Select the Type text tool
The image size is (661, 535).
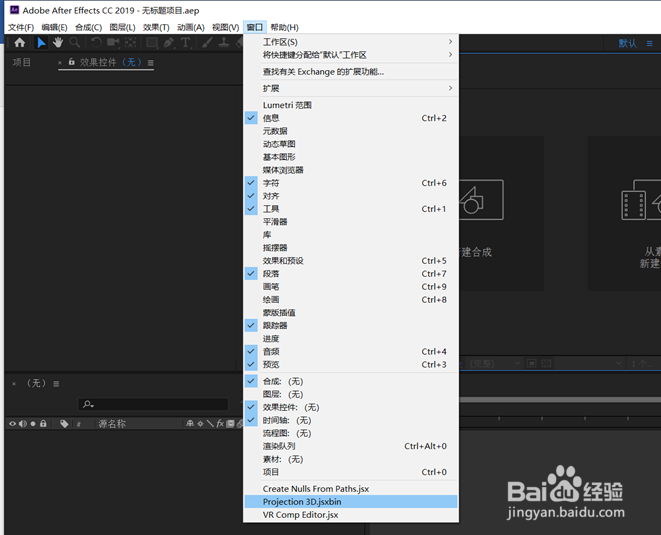coord(185,43)
